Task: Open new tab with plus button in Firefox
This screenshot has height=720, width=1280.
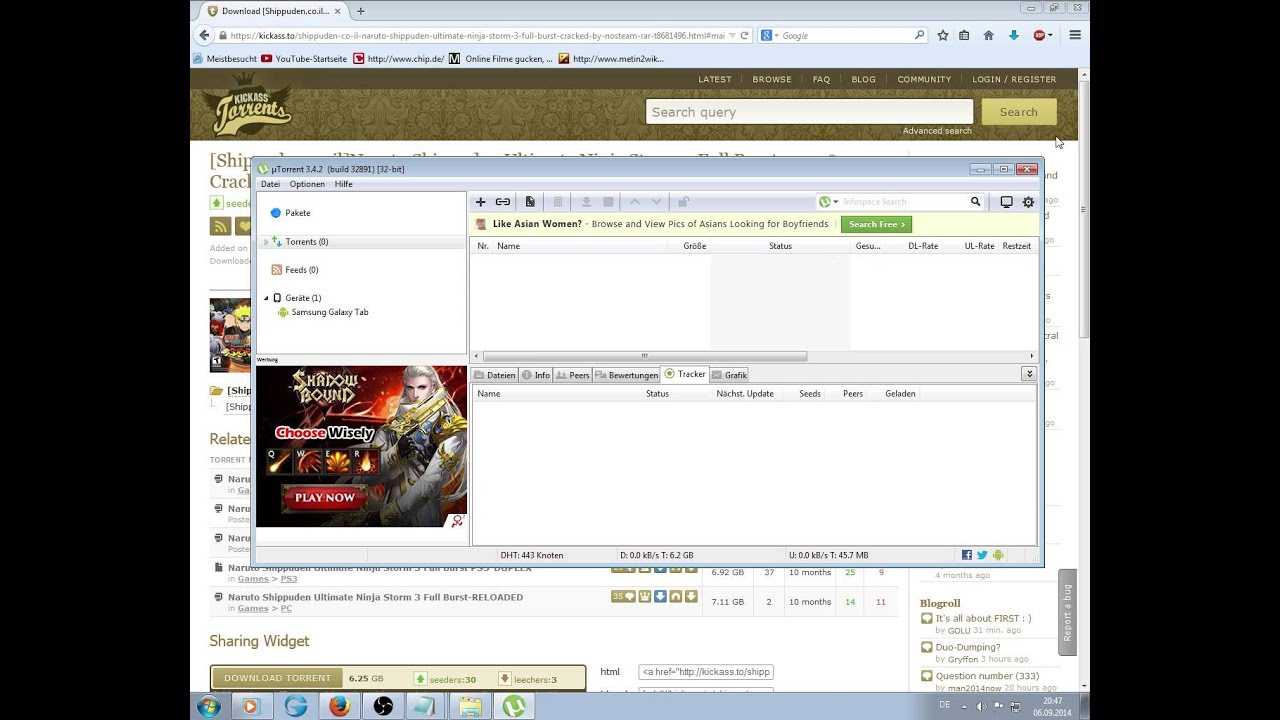Action: pos(361,11)
